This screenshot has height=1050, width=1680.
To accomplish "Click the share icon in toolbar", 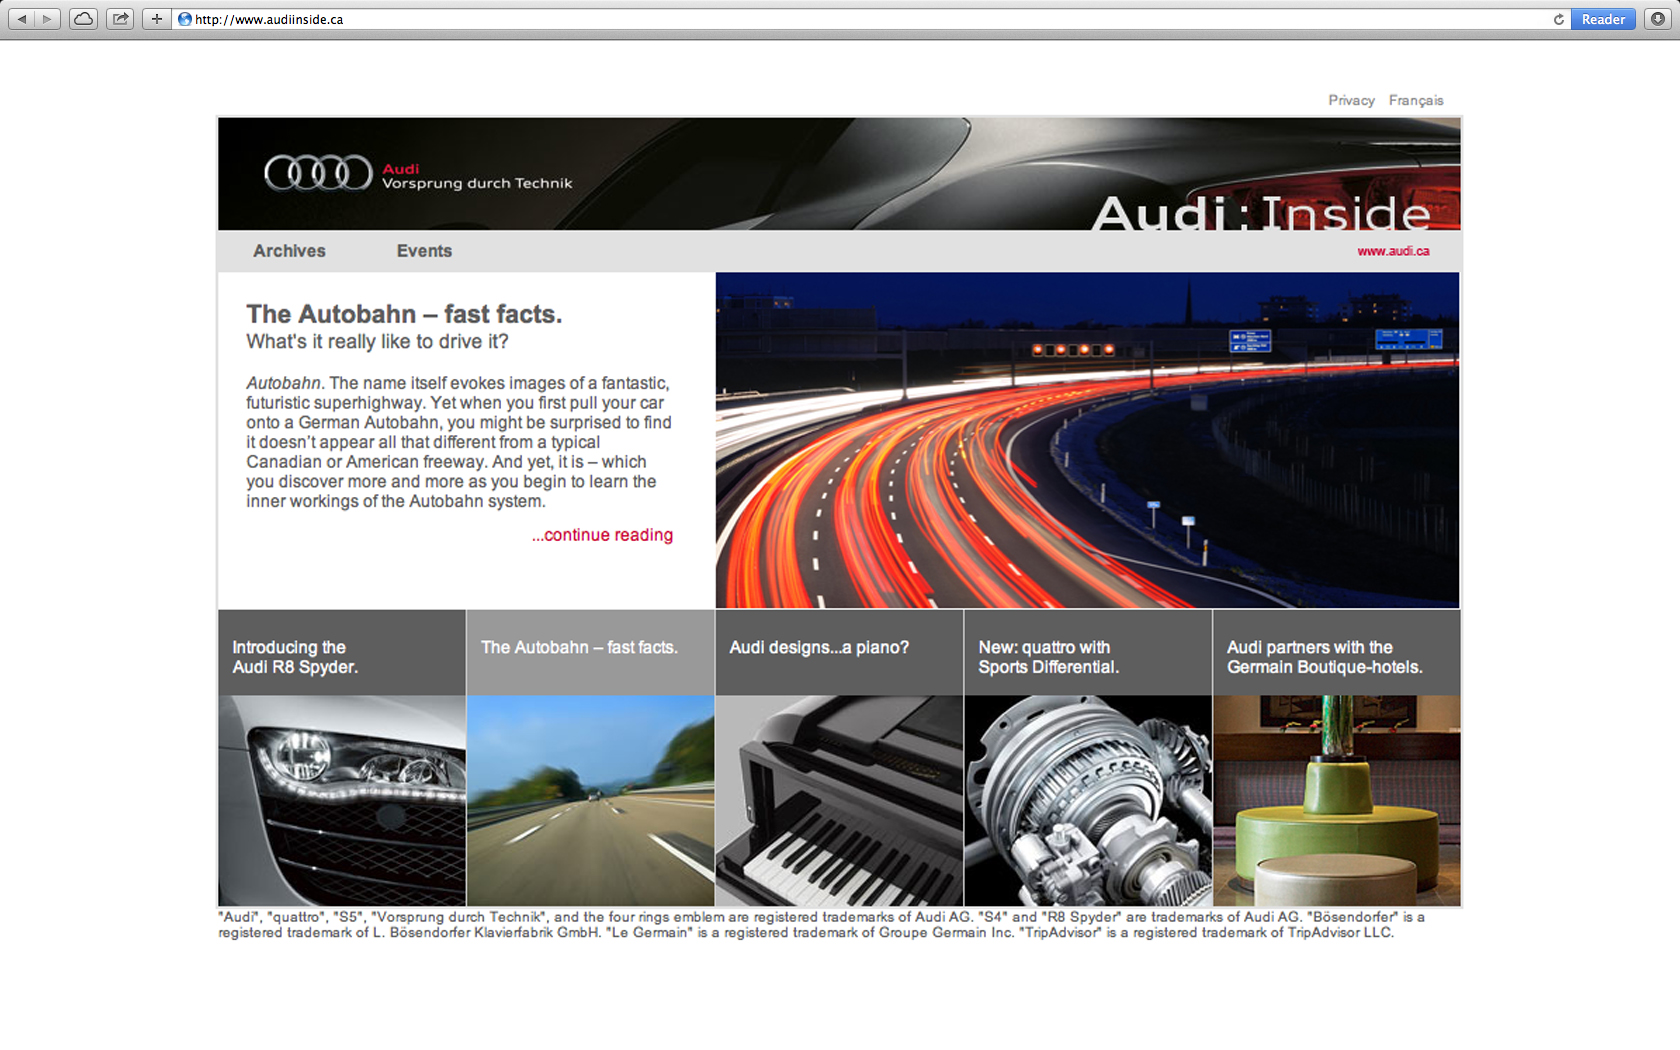I will pyautogui.click(x=120, y=19).
